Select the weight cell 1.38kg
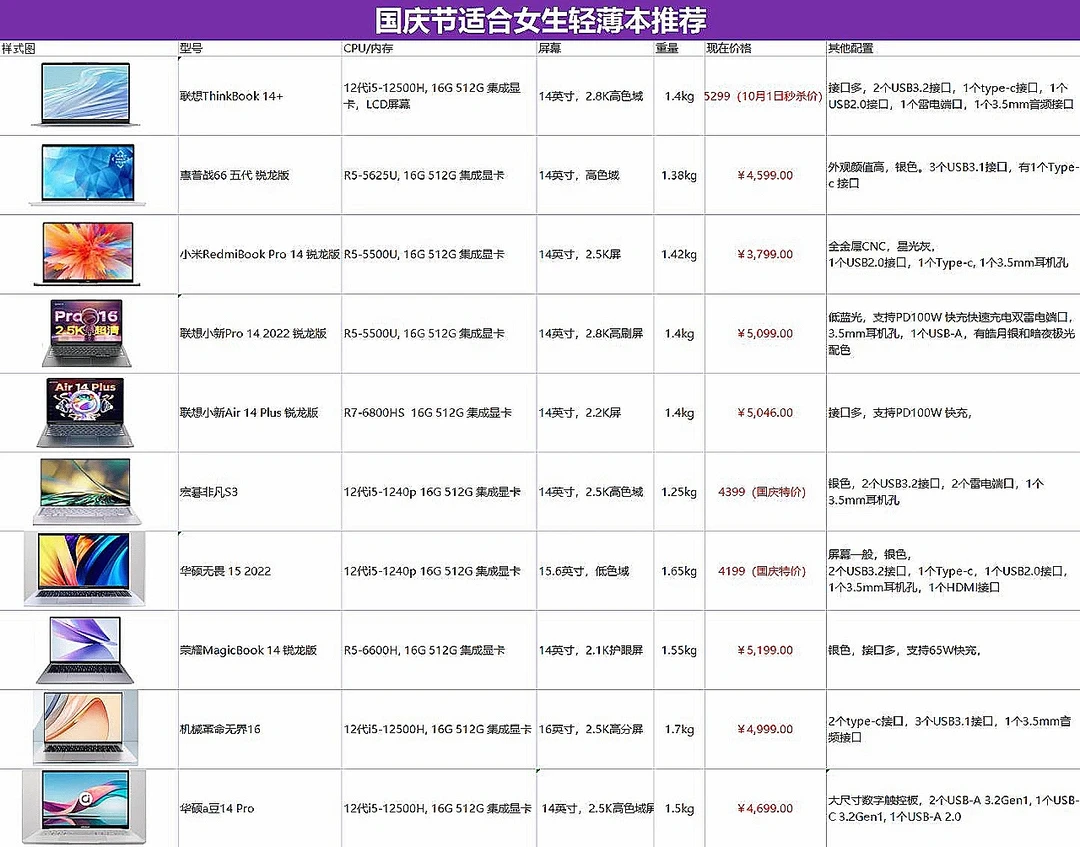This screenshot has height=847, width=1080. (x=679, y=176)
